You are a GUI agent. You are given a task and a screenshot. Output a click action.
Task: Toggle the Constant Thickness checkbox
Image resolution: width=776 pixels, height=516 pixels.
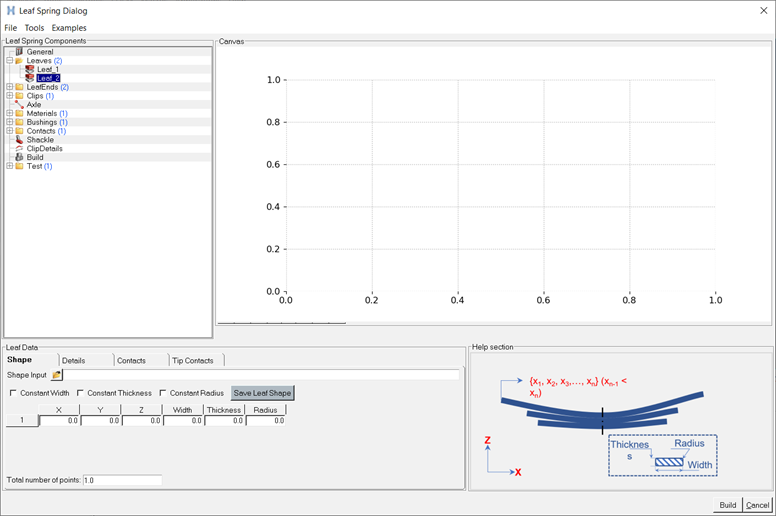point(80,393)
